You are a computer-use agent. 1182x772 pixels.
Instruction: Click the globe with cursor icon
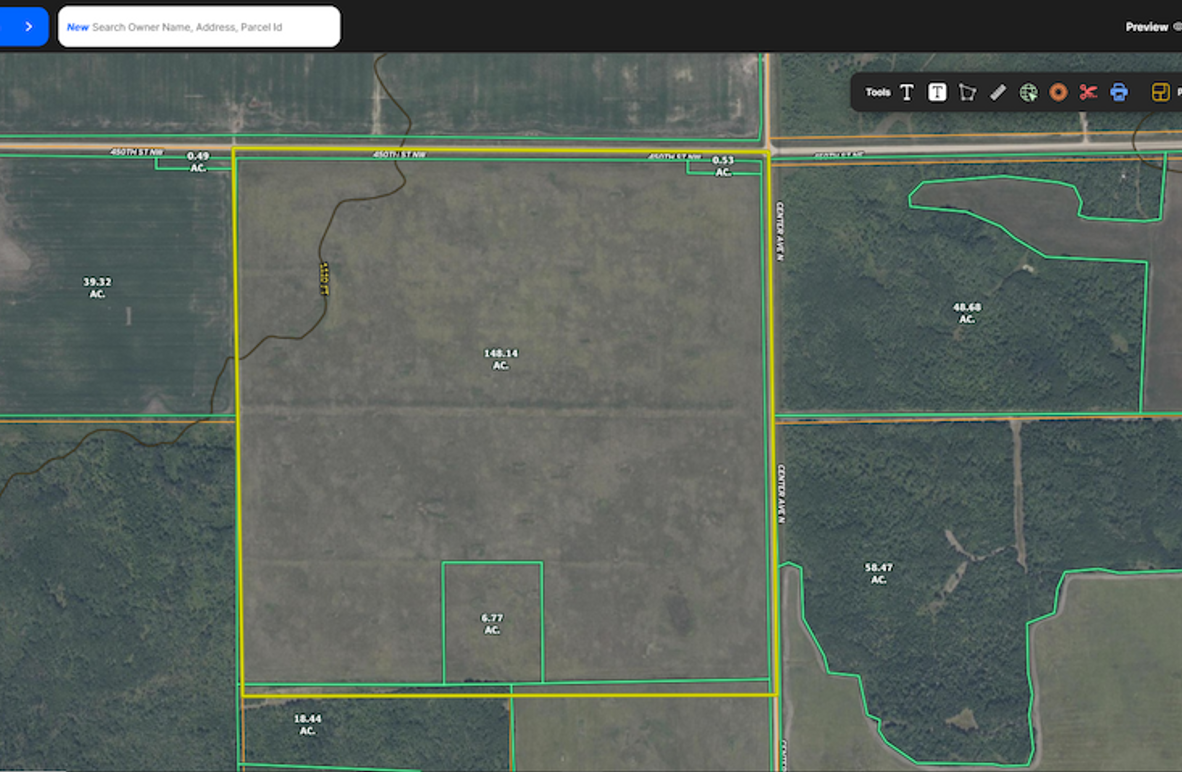click(1028, 92)
